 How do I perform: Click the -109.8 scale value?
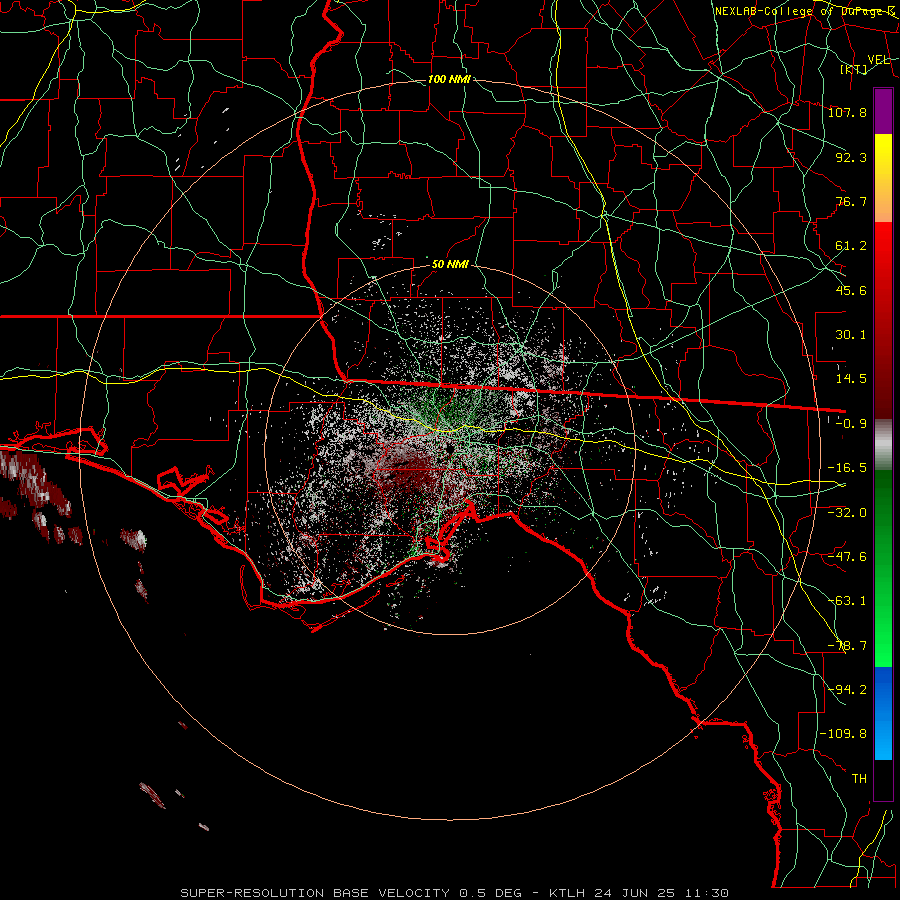pos(843,734)
